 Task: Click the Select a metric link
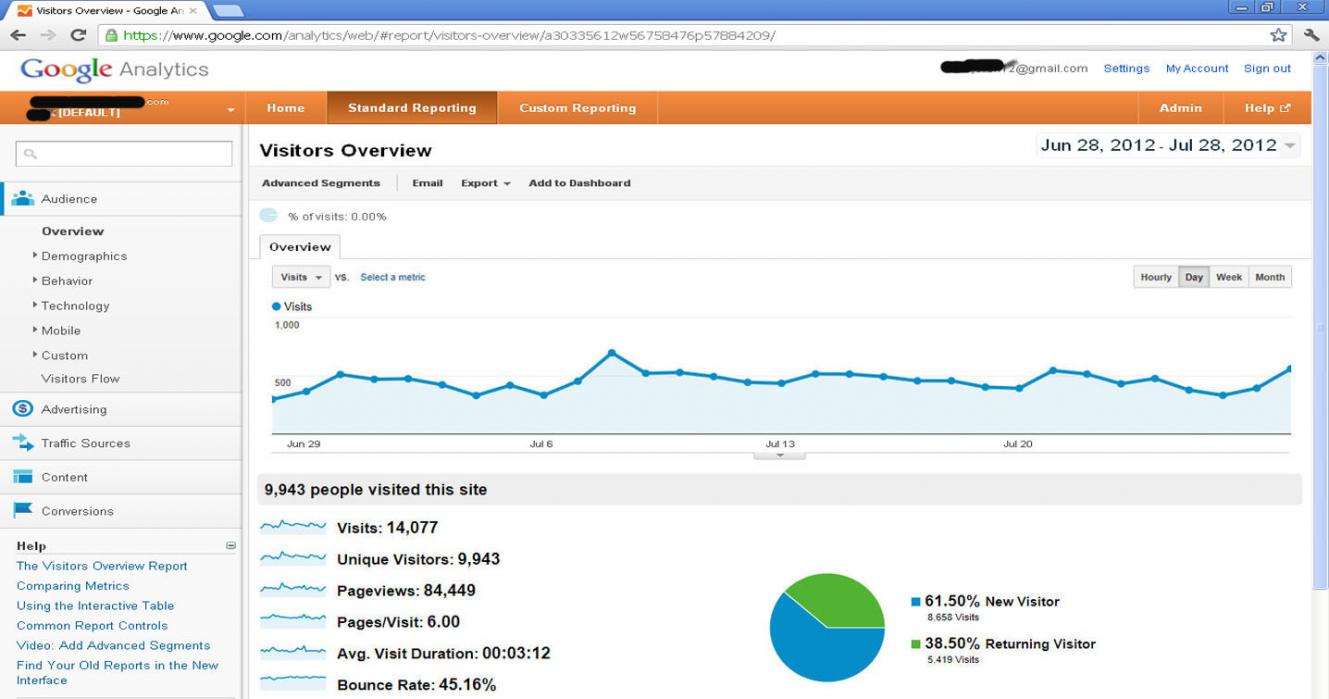[392, 277]
